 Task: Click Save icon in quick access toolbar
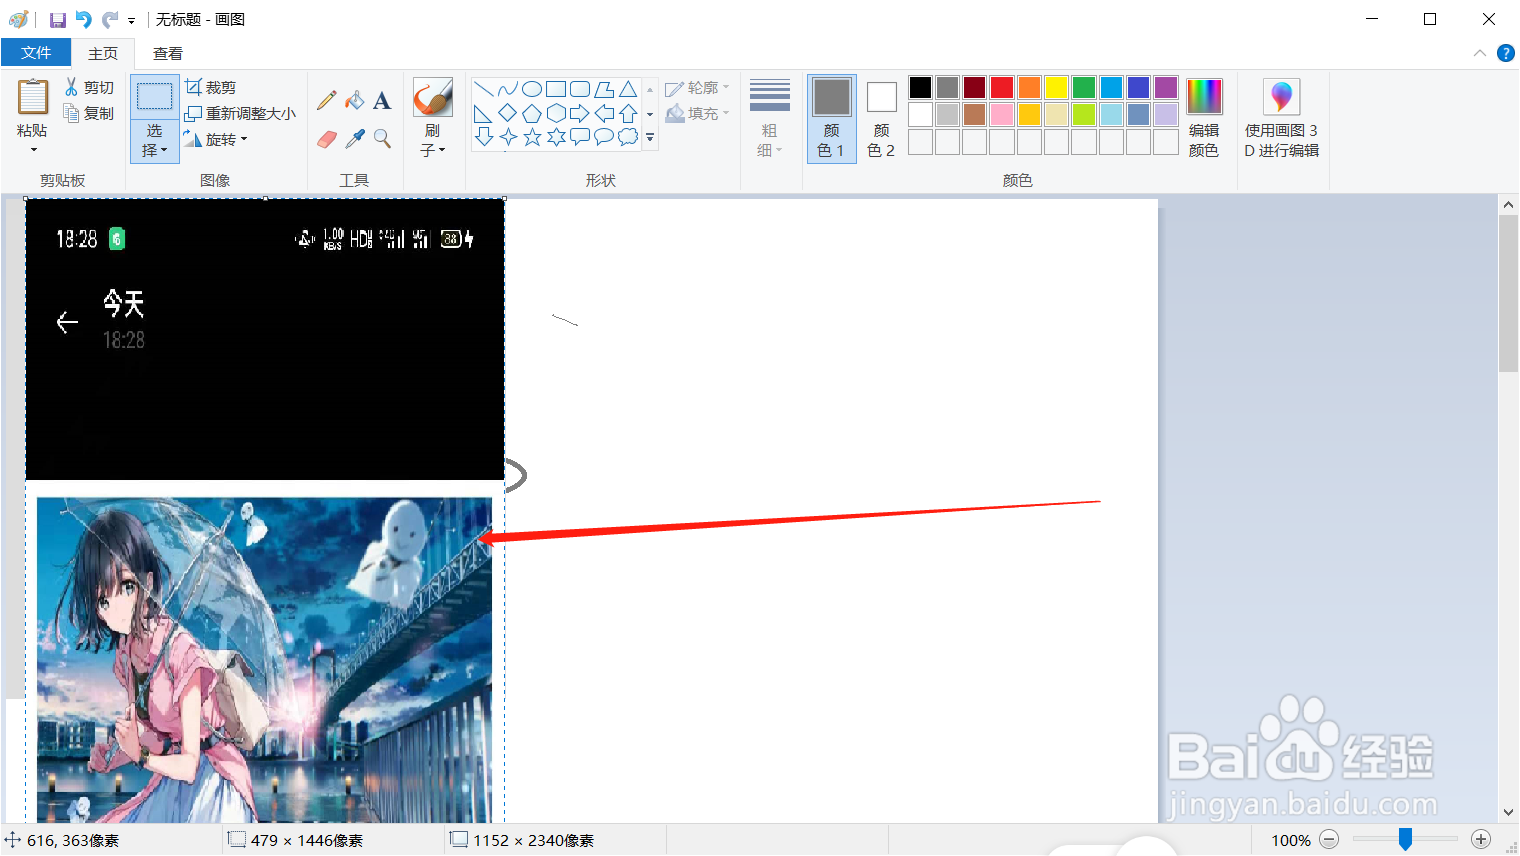pos(57,19)
